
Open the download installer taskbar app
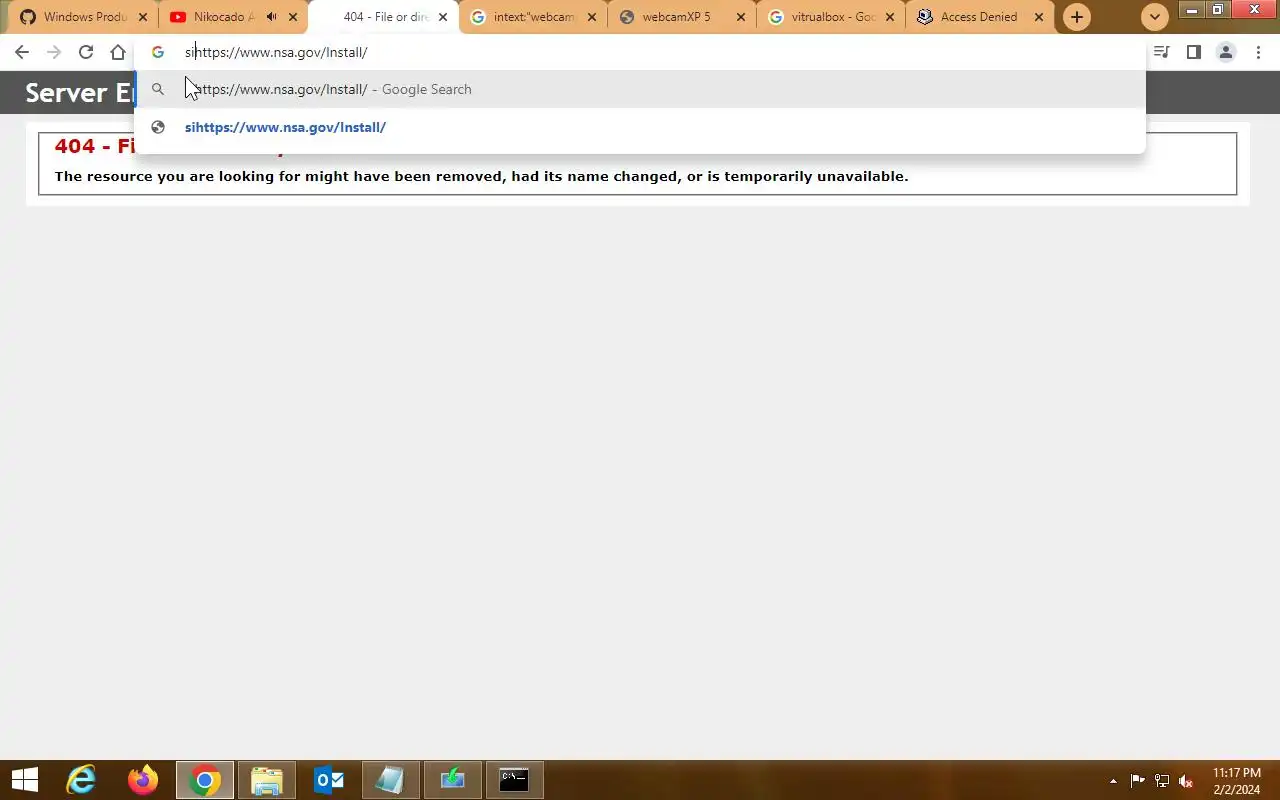point(452,780)
